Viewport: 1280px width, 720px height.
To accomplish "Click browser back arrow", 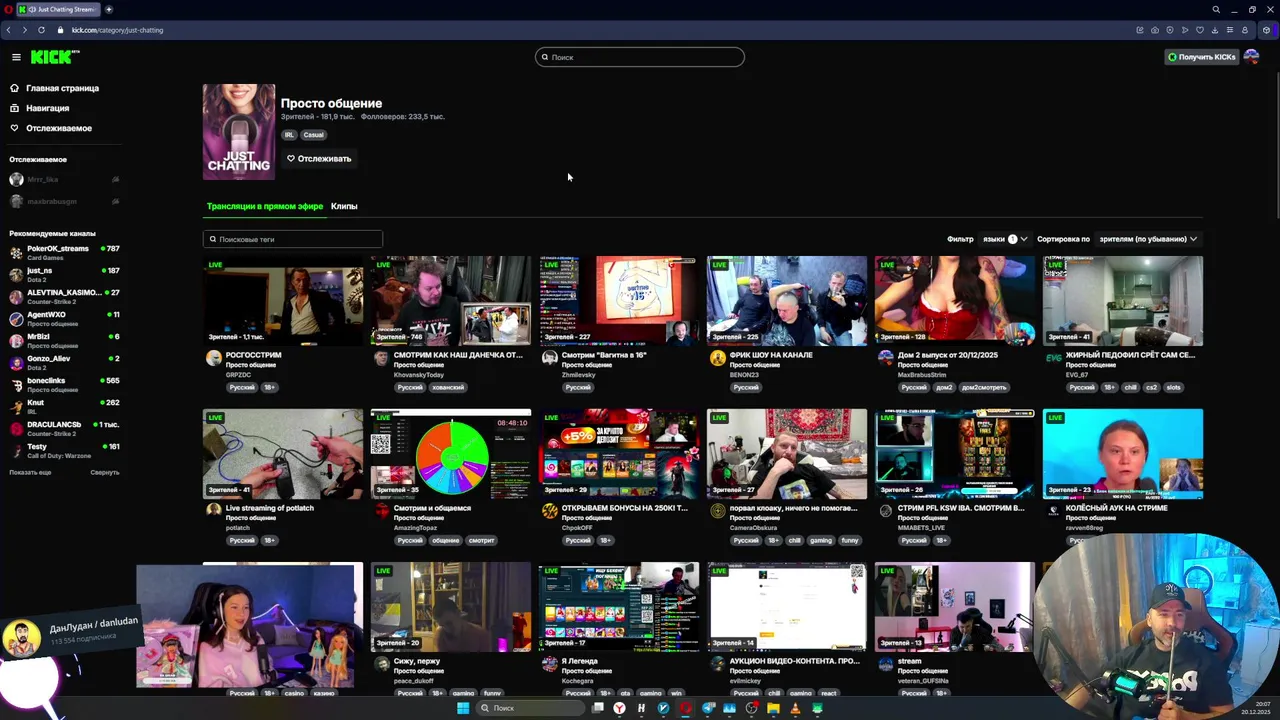I will click(9, 30).
